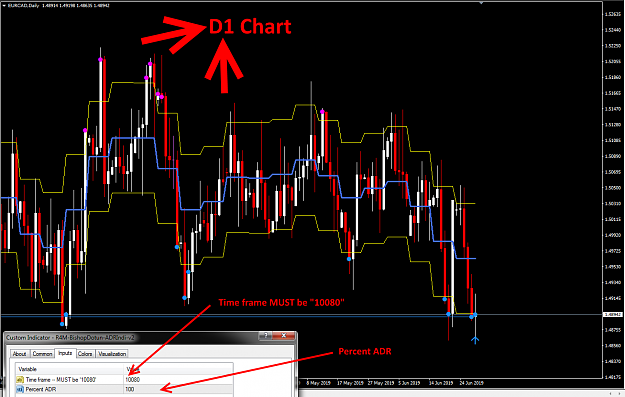625x397 pixels.
Task: Click the topmost price label 1.52635
Action: click(x=613, y=14)
